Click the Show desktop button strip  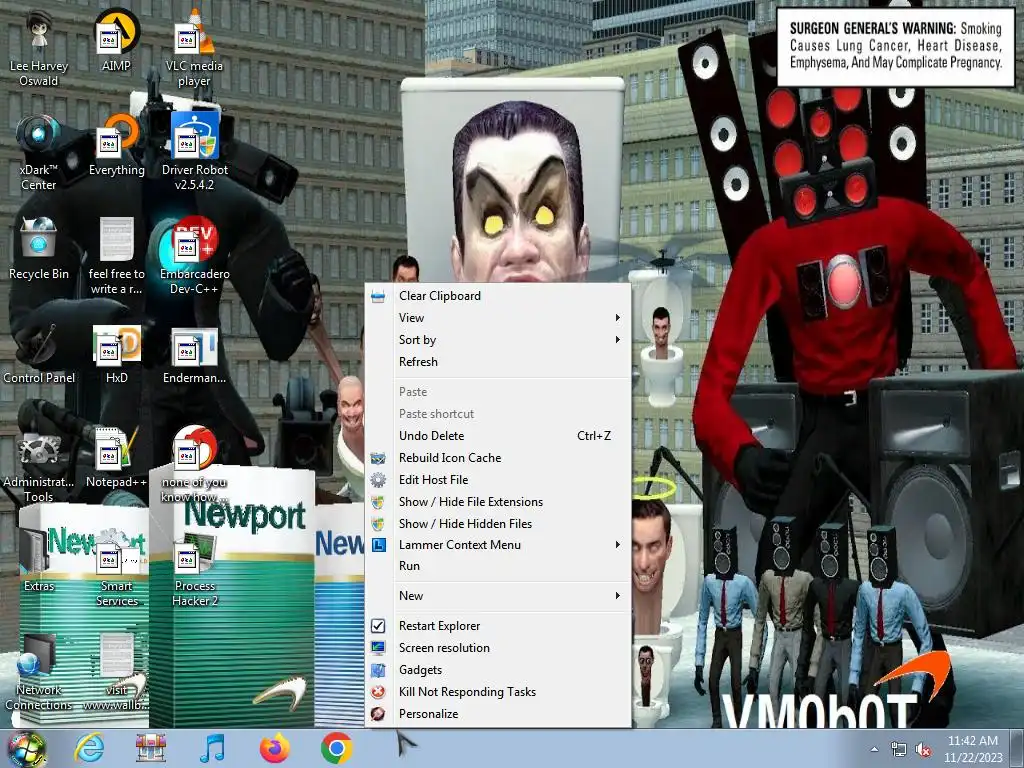tap(1019, 749)
